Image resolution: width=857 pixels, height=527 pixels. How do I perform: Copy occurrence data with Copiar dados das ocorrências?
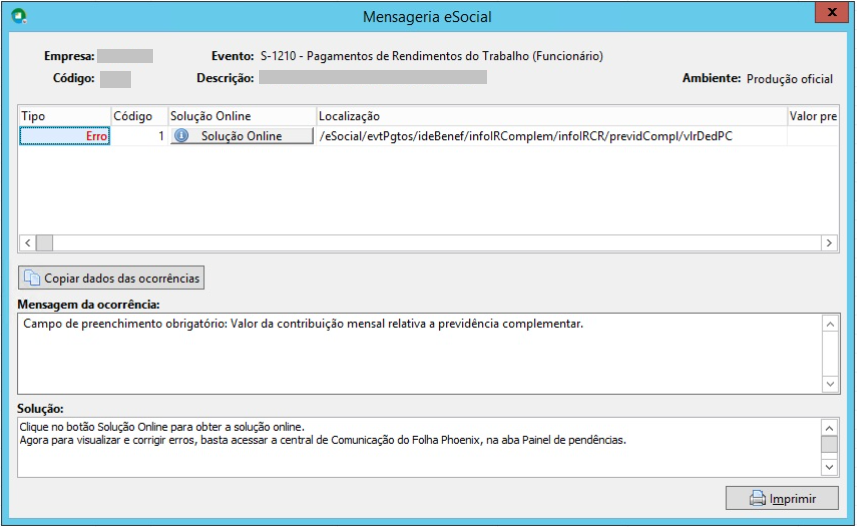tap(111, 278)
